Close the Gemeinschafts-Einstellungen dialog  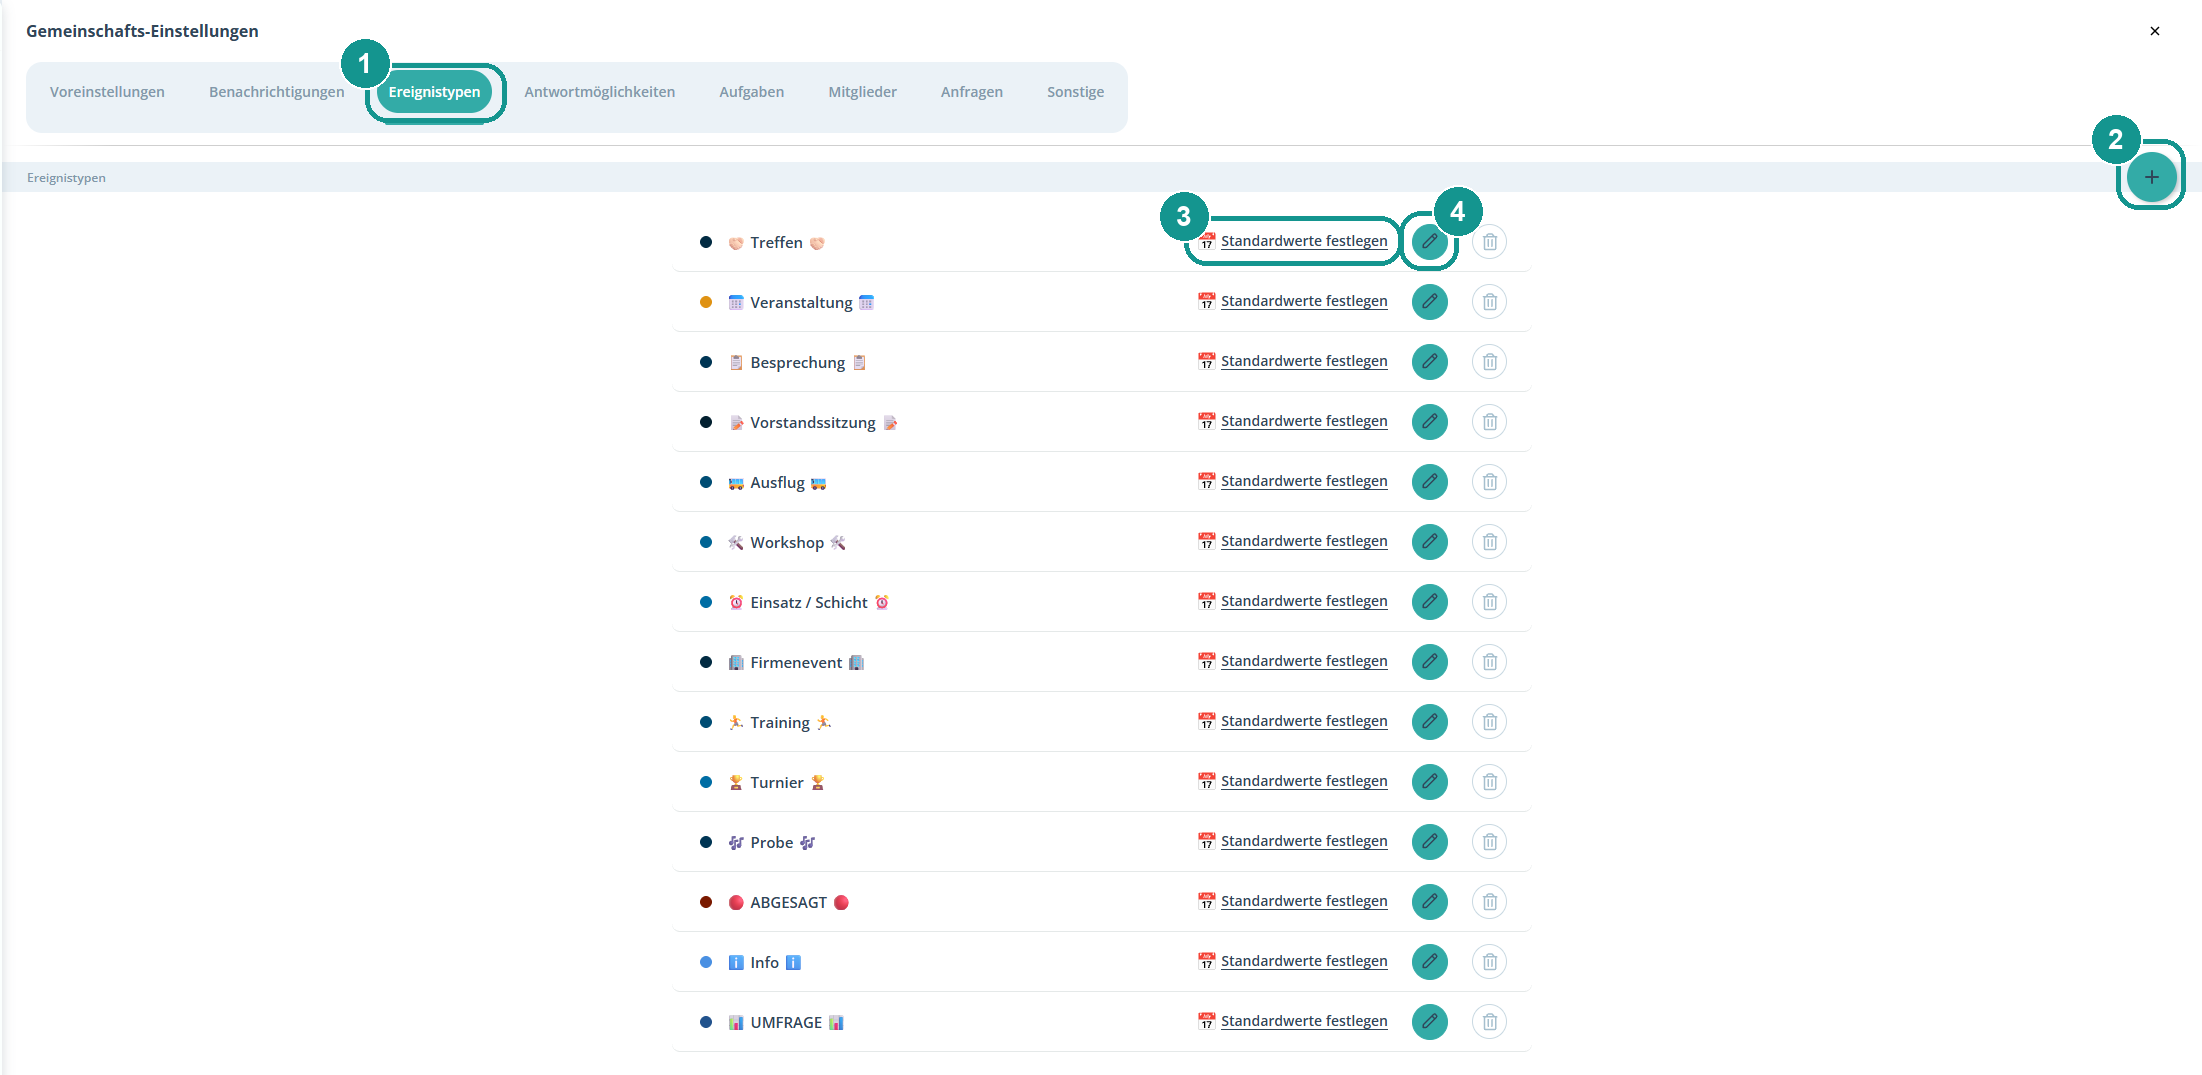(x=2155, y=31)
